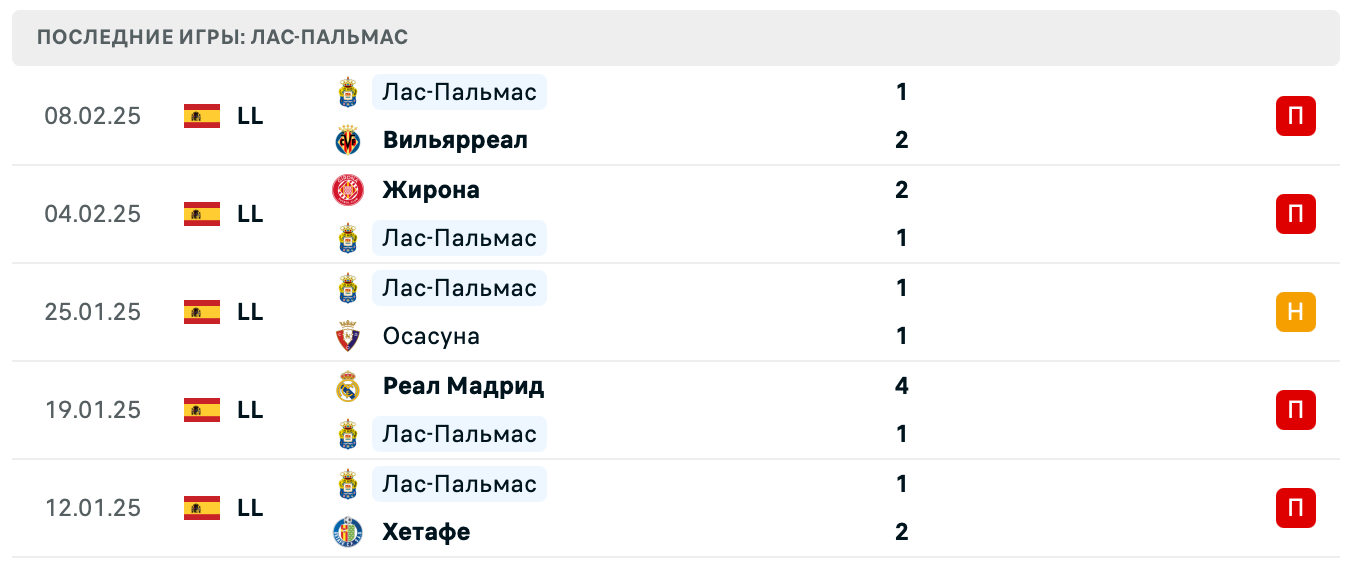The image size is (1354, 576).
Task: Click Las Palmas crest in 08.02.25 match
Action: coord(348,92)
